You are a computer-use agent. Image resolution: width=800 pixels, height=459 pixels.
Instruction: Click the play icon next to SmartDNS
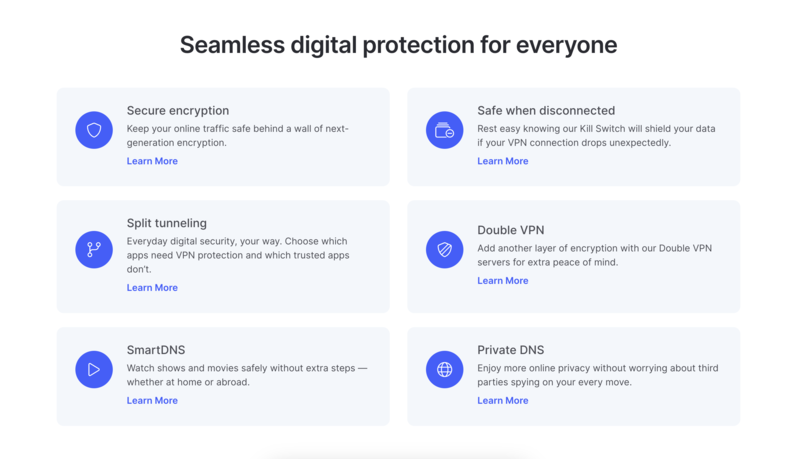pyautogui.click(x=94, y=369)
